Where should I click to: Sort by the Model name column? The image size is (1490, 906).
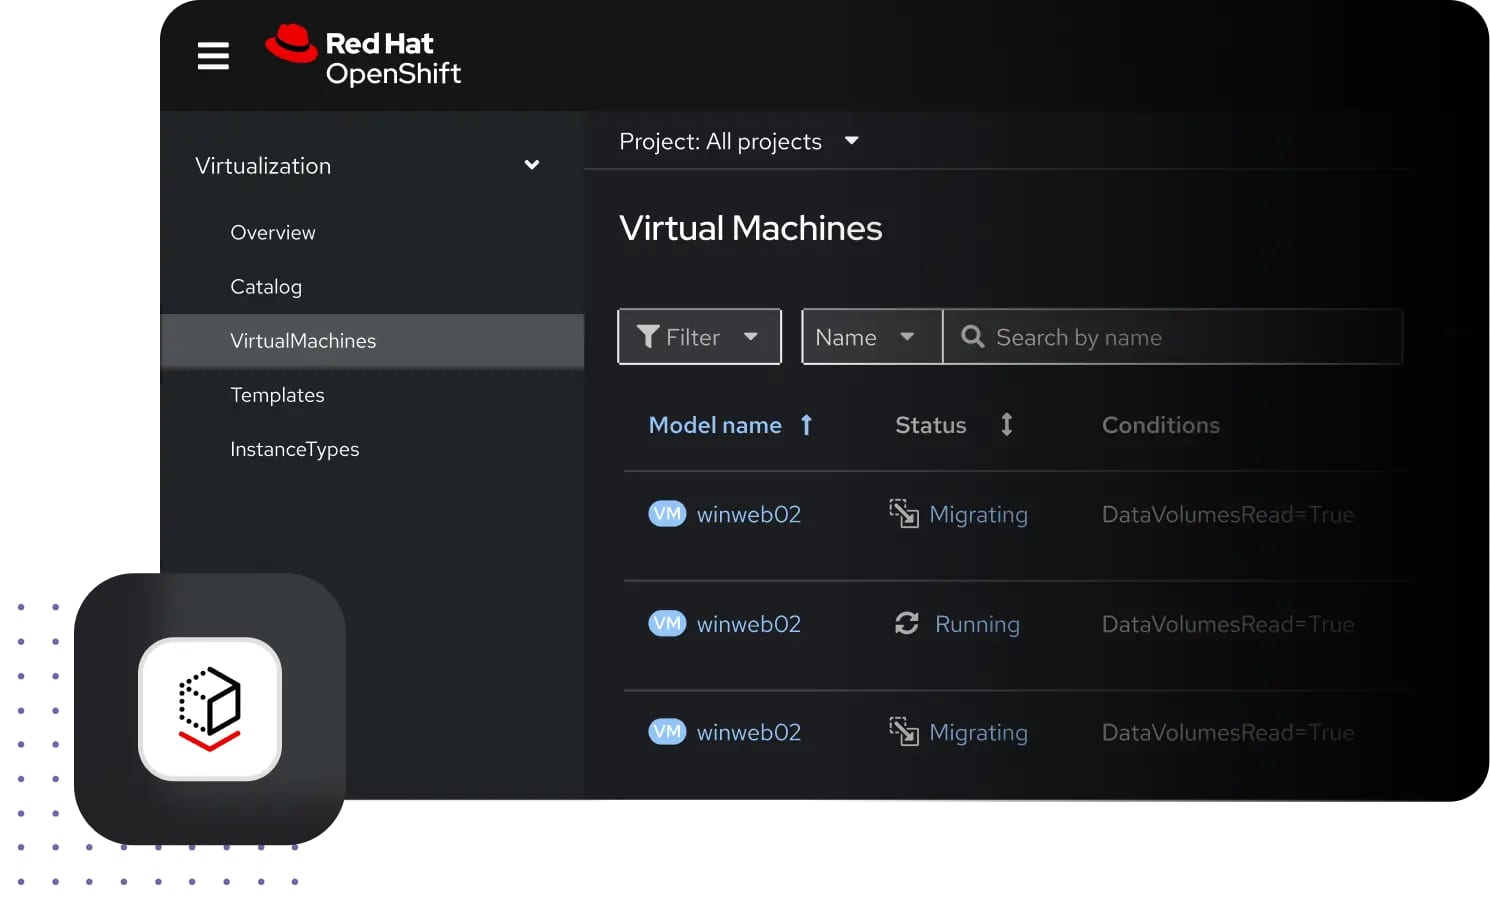coord(715,425)
